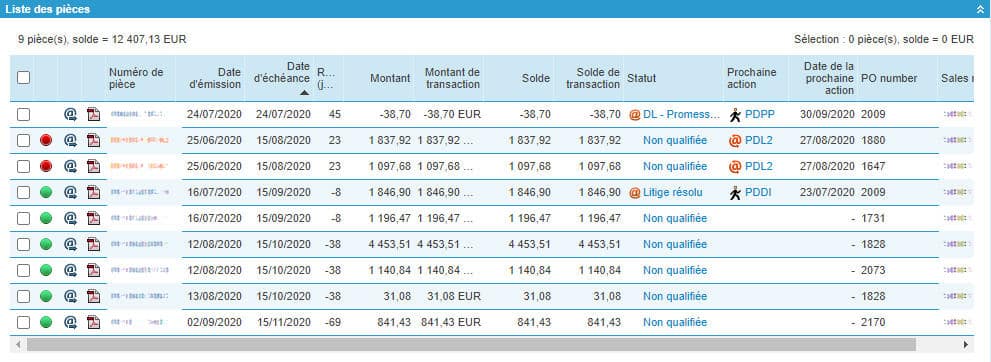Screen dimensions: 991x362
Task: Collapse the Liste des pièces panel
Action: click(x=980, y=9)
